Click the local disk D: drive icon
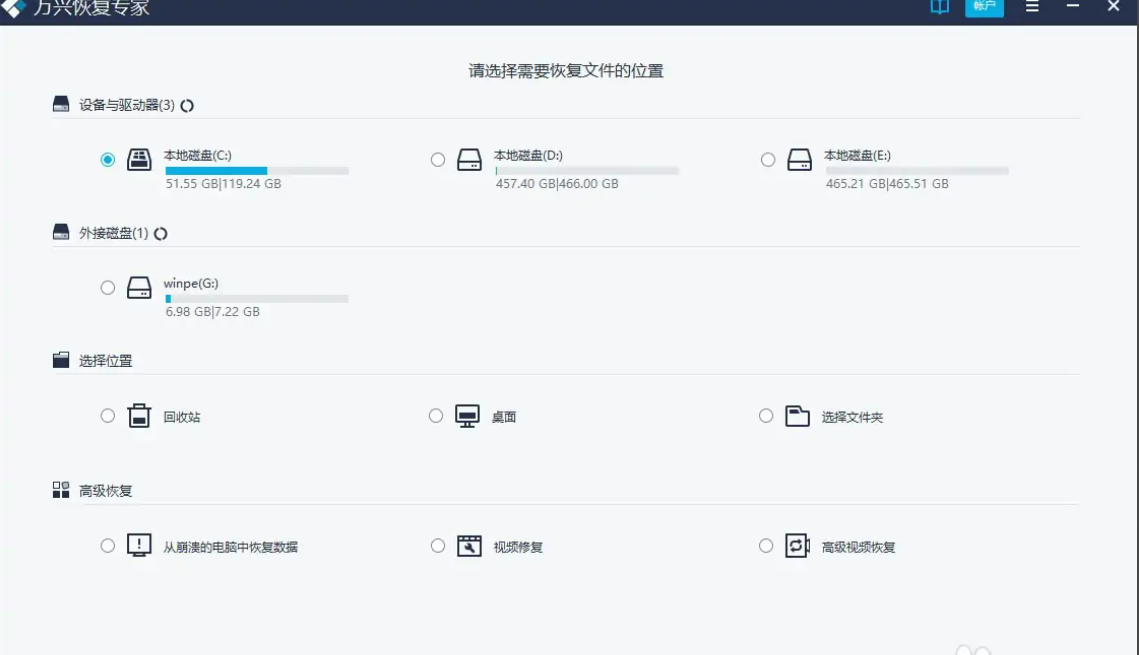 470,160
